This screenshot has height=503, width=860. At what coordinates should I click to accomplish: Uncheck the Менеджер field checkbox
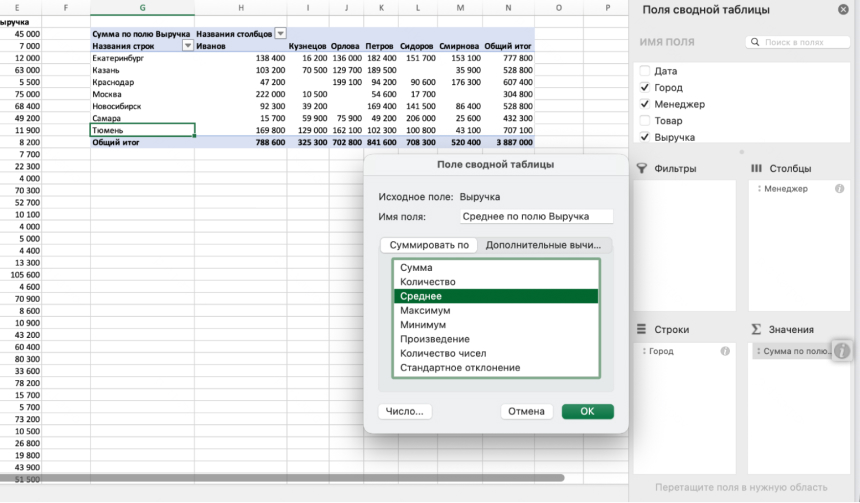point(644,104)
